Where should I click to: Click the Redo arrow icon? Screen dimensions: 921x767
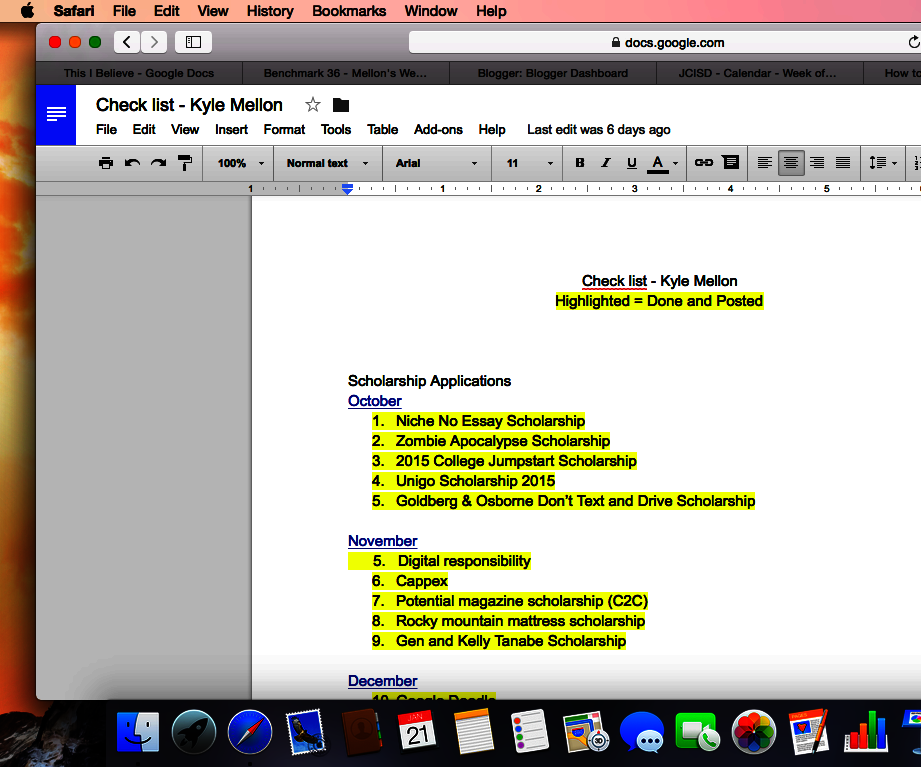point(158,163)
